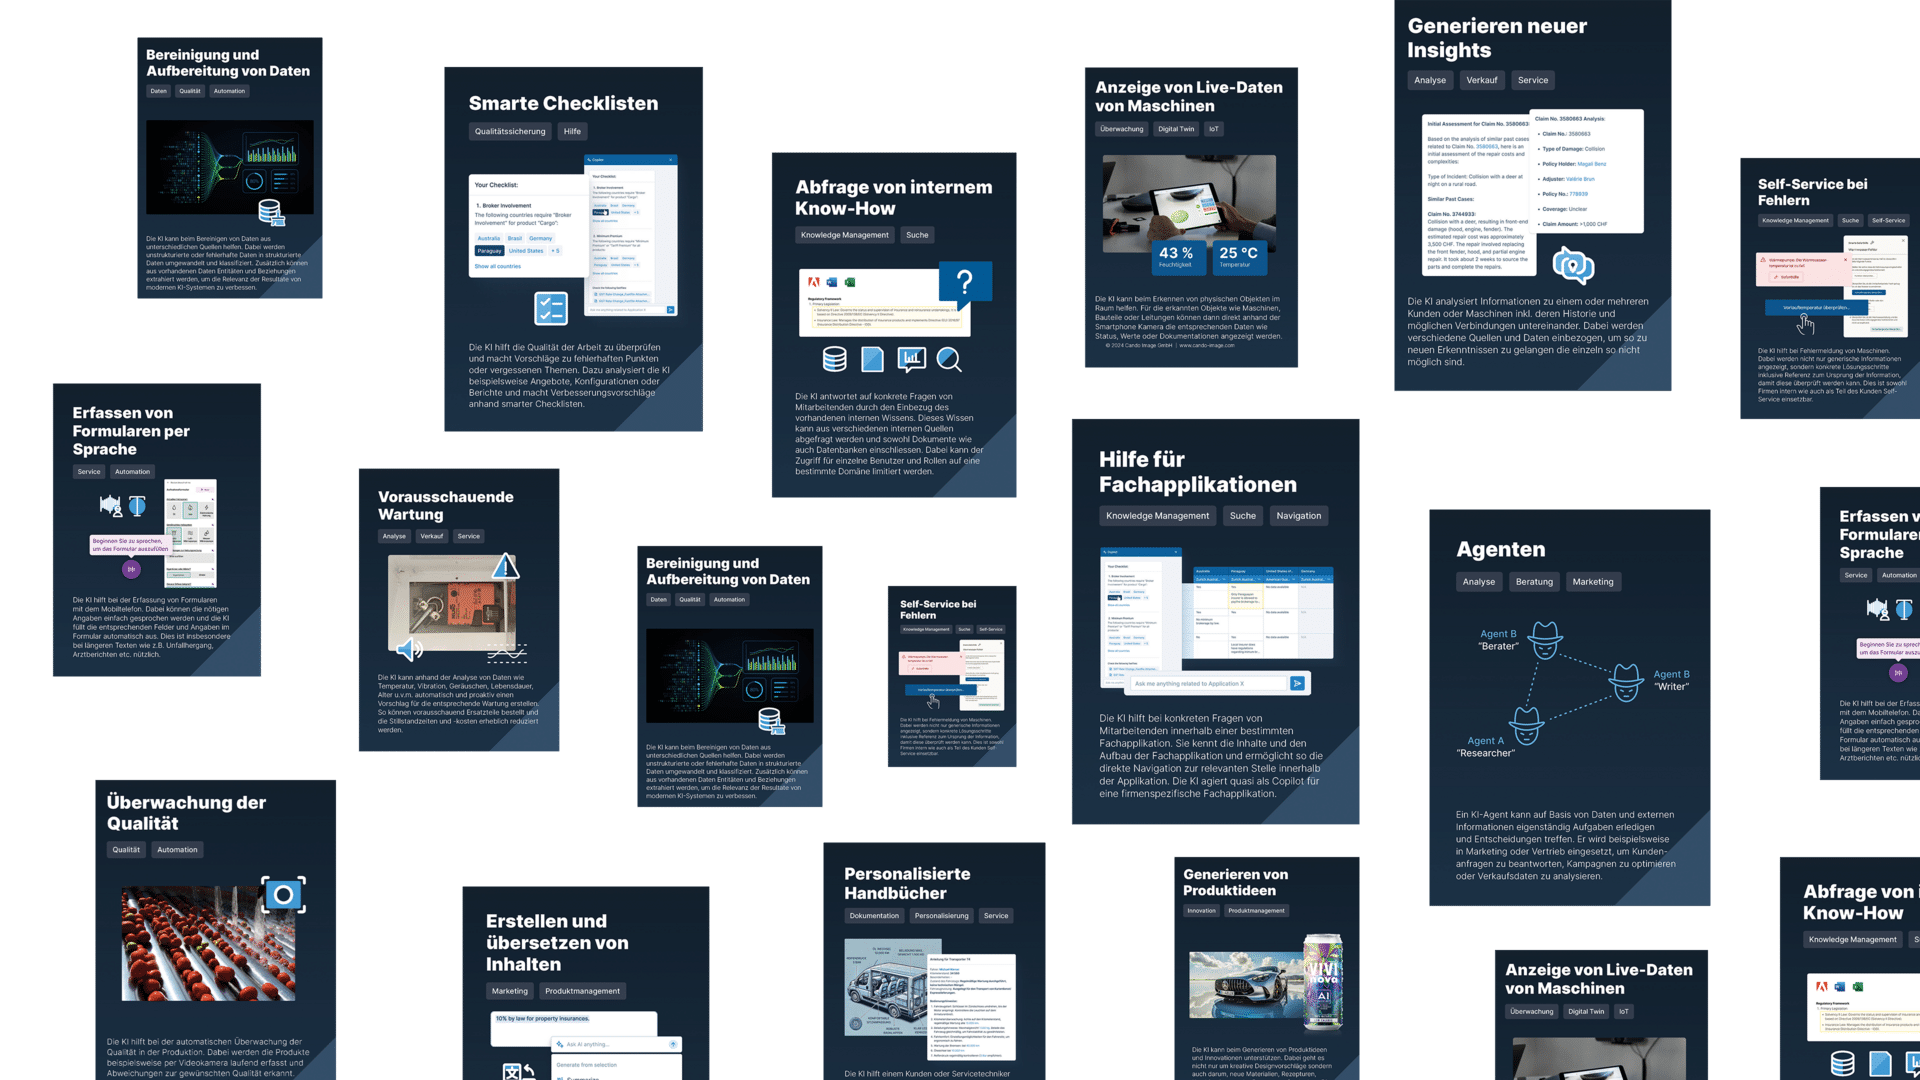The height and width of the screenshot is (1080, 1920).
Task: Click the speaker icon in Vorausschauende Wartung
Action: click(x=409, y=650)
